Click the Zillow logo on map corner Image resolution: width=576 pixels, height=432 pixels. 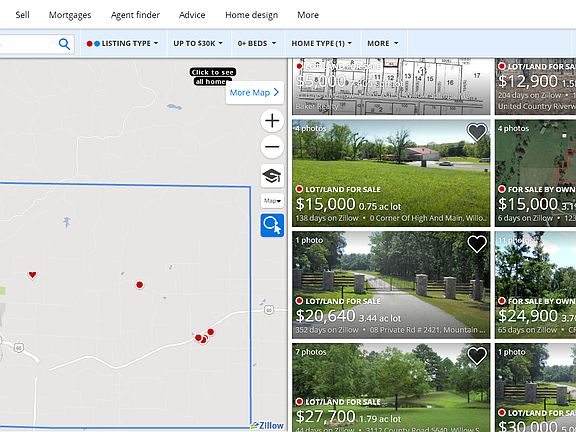click(267, 426)
